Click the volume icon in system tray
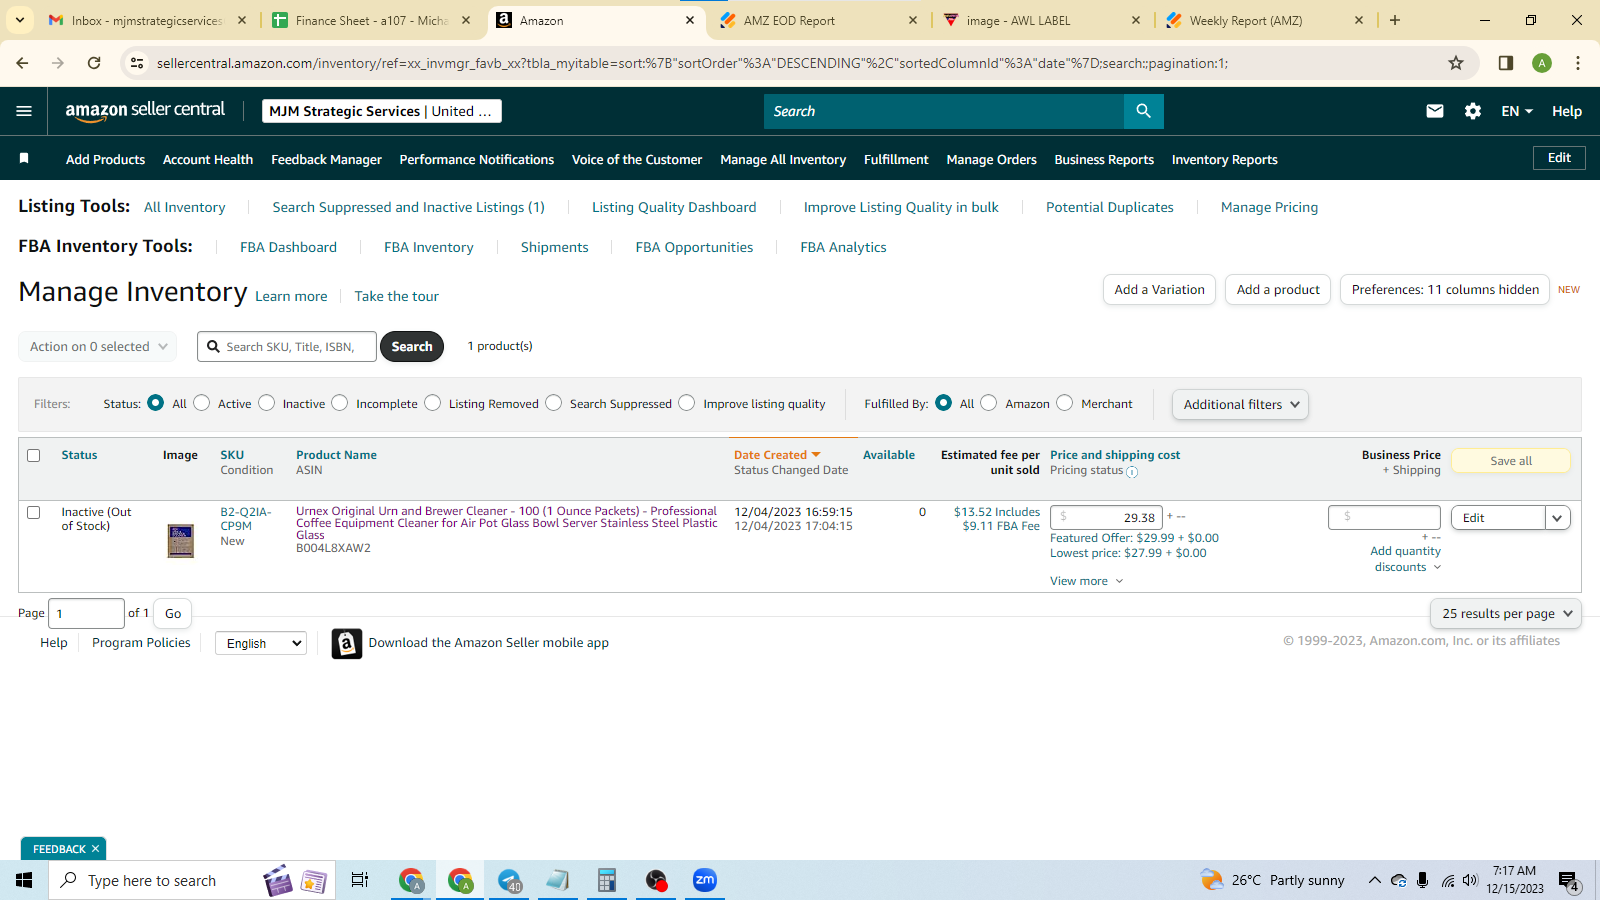Screen dimensions: 1600x900 (x=1470, y=880)
